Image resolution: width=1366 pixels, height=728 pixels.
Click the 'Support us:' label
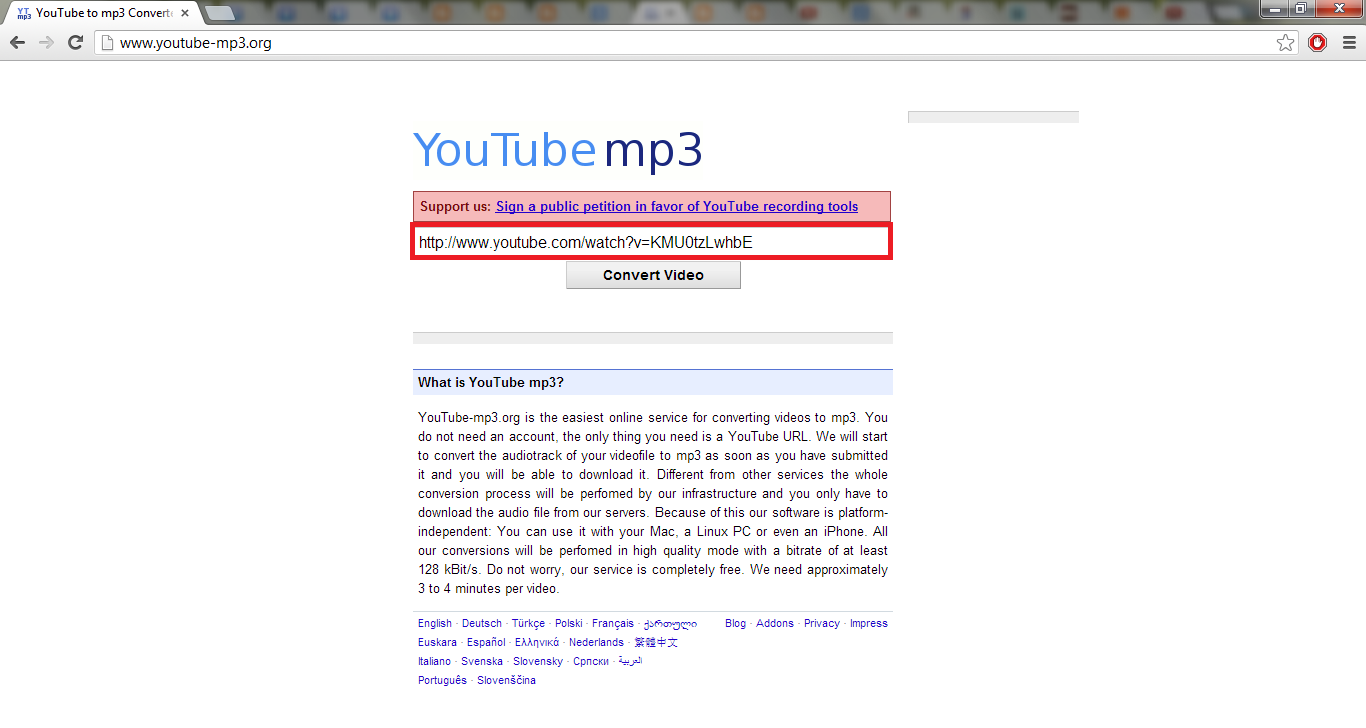pos(455,207)
